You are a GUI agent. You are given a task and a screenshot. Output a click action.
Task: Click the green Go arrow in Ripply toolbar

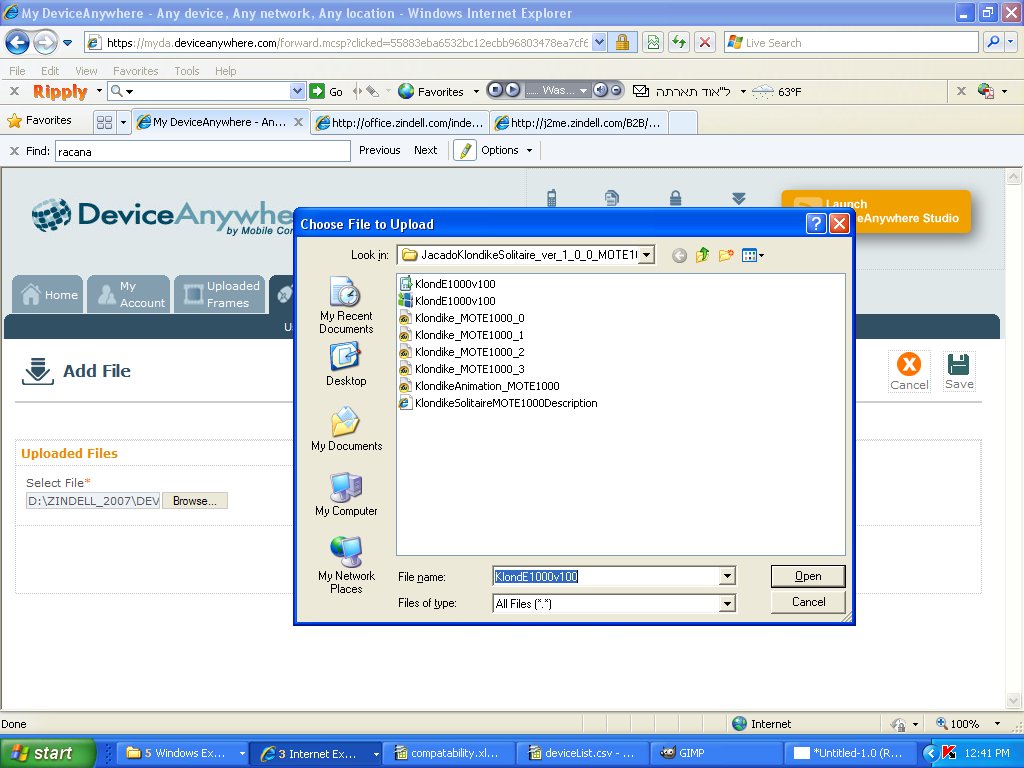[x=317, y=91]
